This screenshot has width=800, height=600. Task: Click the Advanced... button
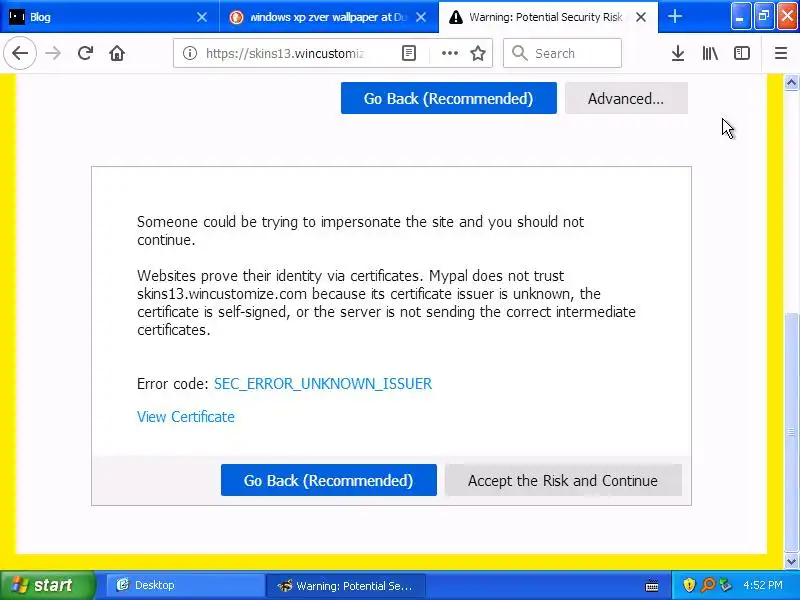[626, 98]
